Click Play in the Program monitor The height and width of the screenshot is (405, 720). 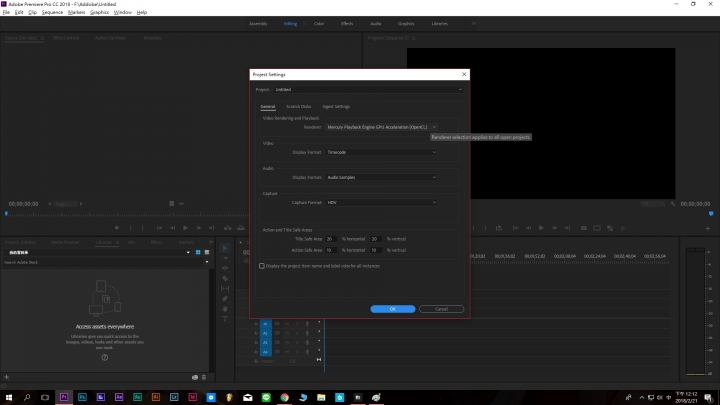coord(541,228)
